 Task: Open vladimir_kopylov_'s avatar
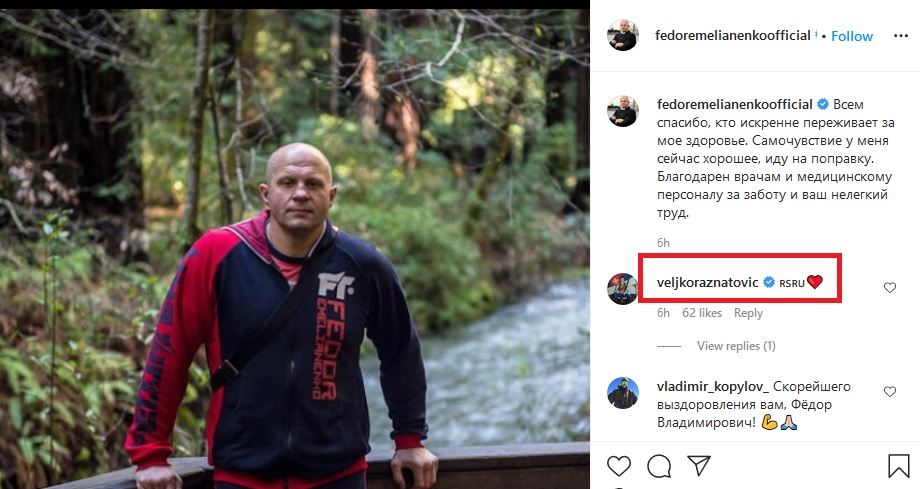point(623,392)
